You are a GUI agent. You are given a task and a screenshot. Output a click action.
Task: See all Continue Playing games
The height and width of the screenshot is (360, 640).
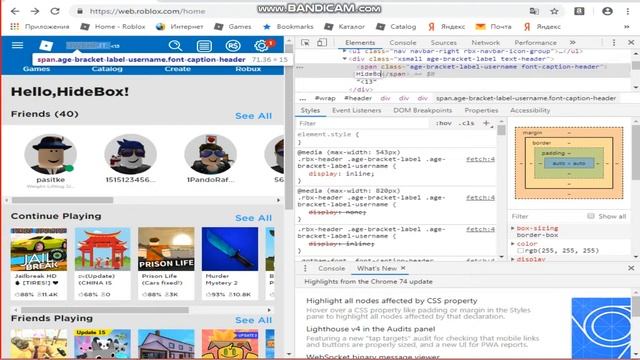253,218
